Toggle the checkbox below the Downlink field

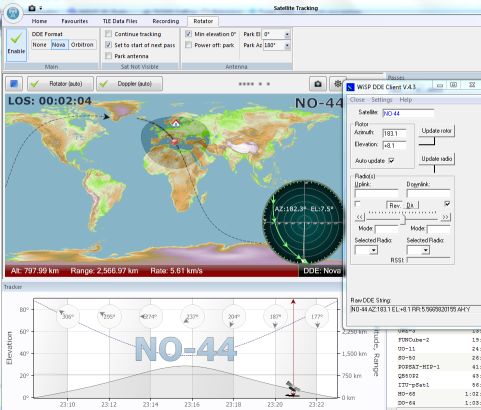point(447,203)
